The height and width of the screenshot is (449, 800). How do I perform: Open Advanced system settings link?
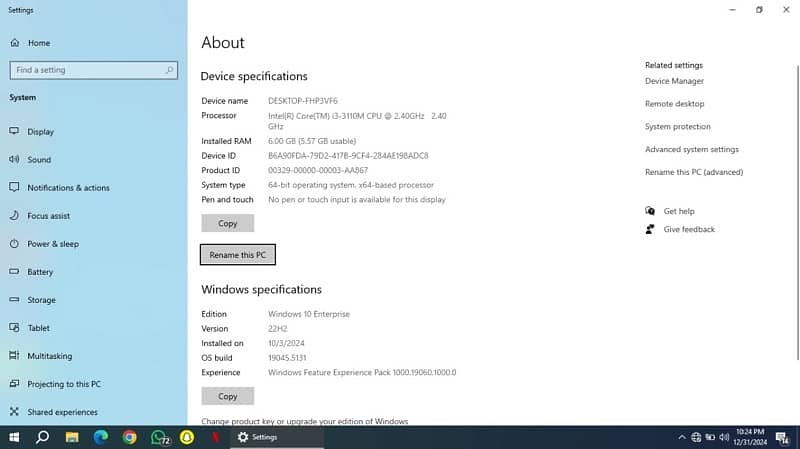[691, 150]
